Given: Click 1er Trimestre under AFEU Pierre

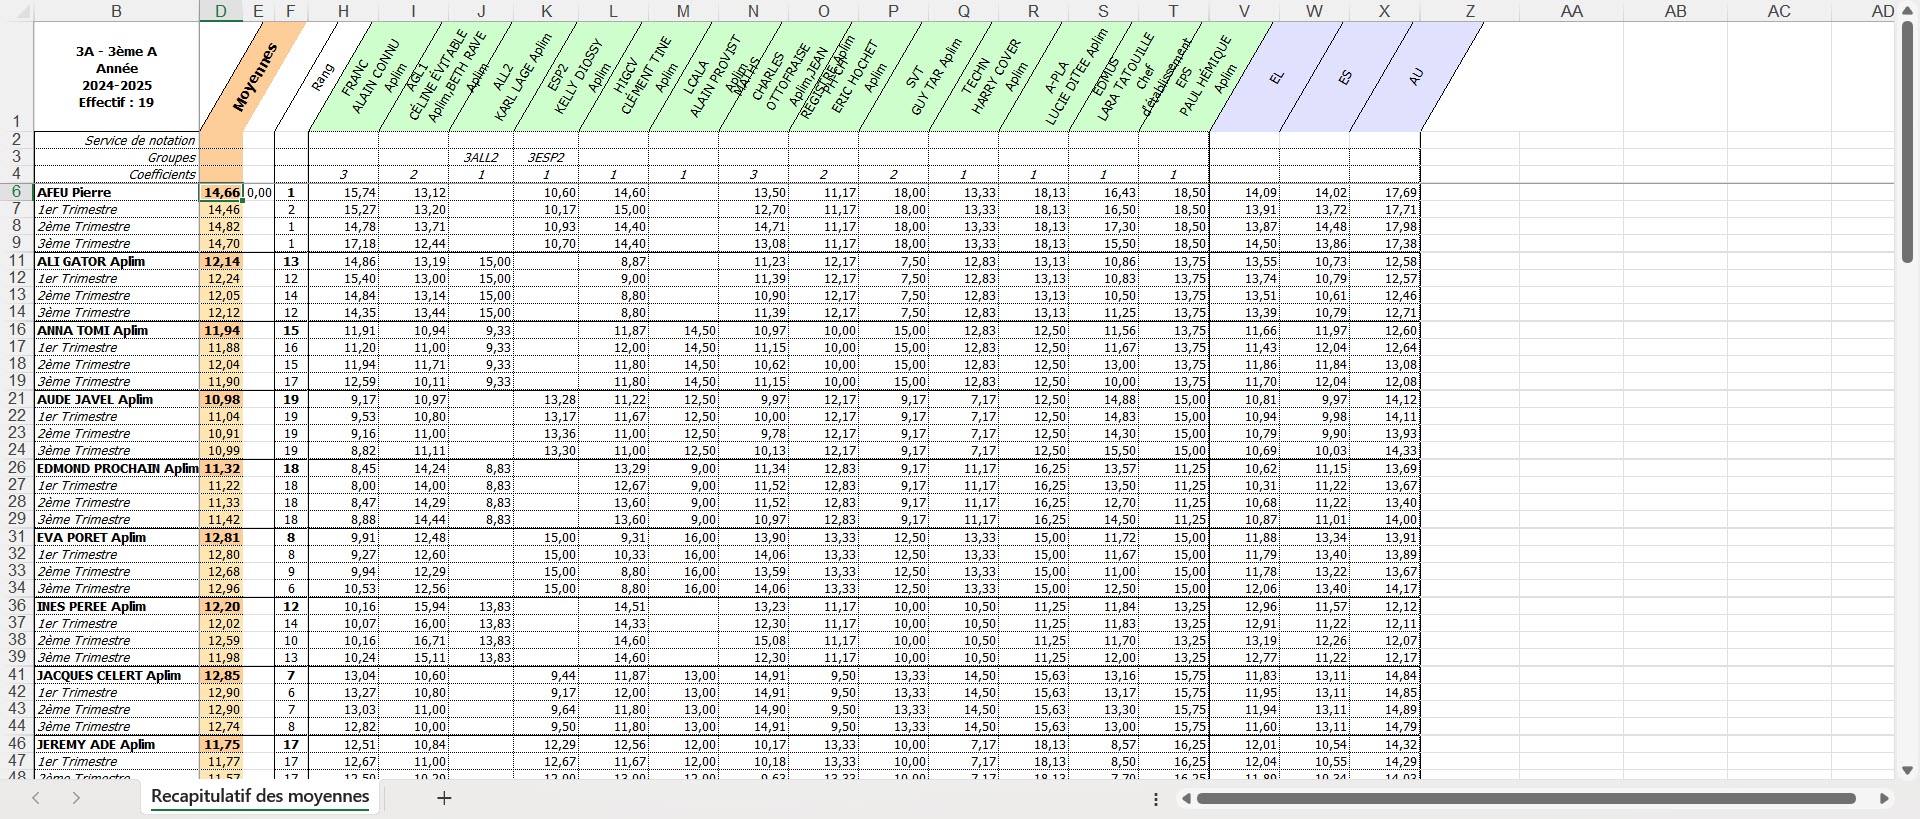Looking at the screenshot, I should coord(117,210).
